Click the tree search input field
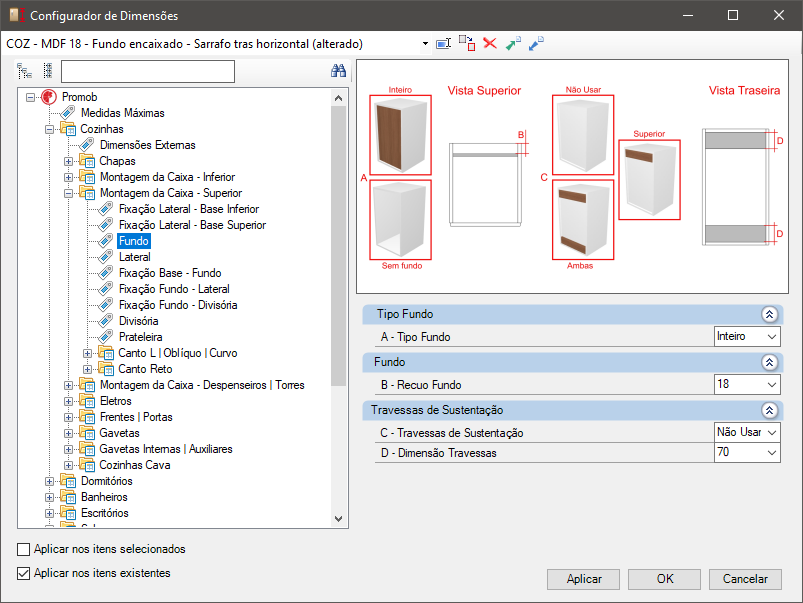803x603 pixels. [148, 71]
